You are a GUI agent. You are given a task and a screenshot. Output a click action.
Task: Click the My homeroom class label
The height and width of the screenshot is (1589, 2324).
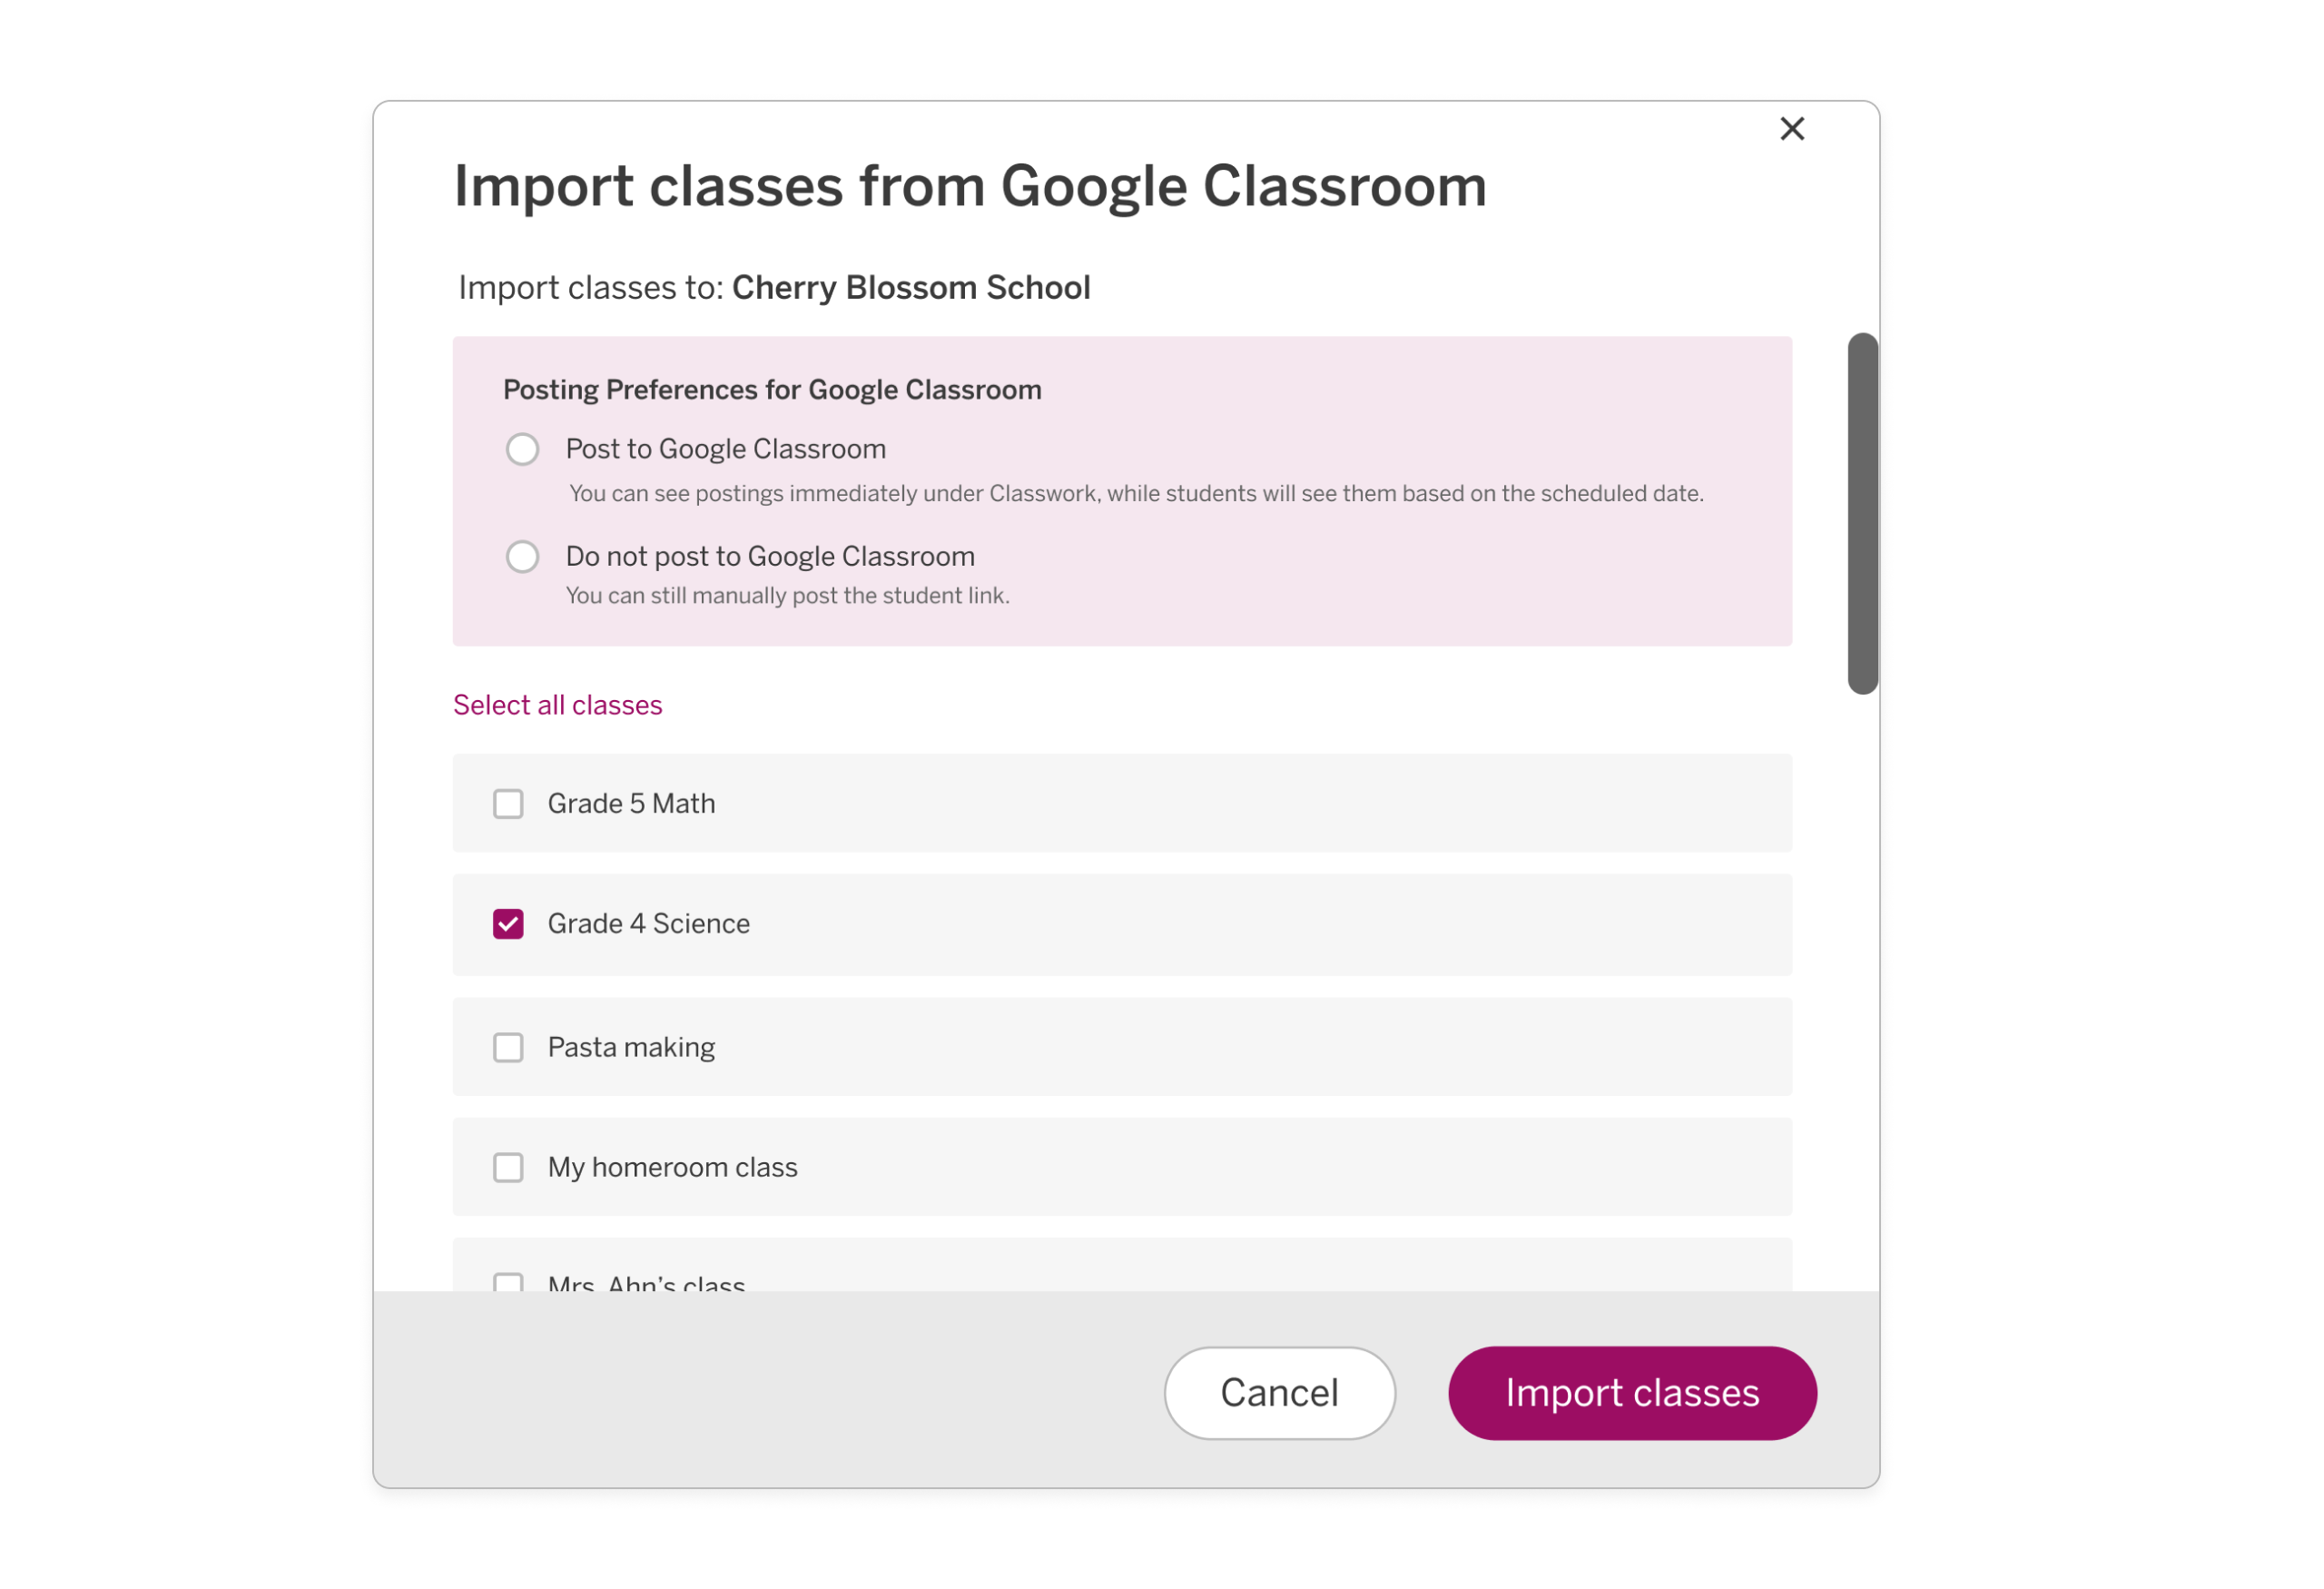tap(672, 1167)
